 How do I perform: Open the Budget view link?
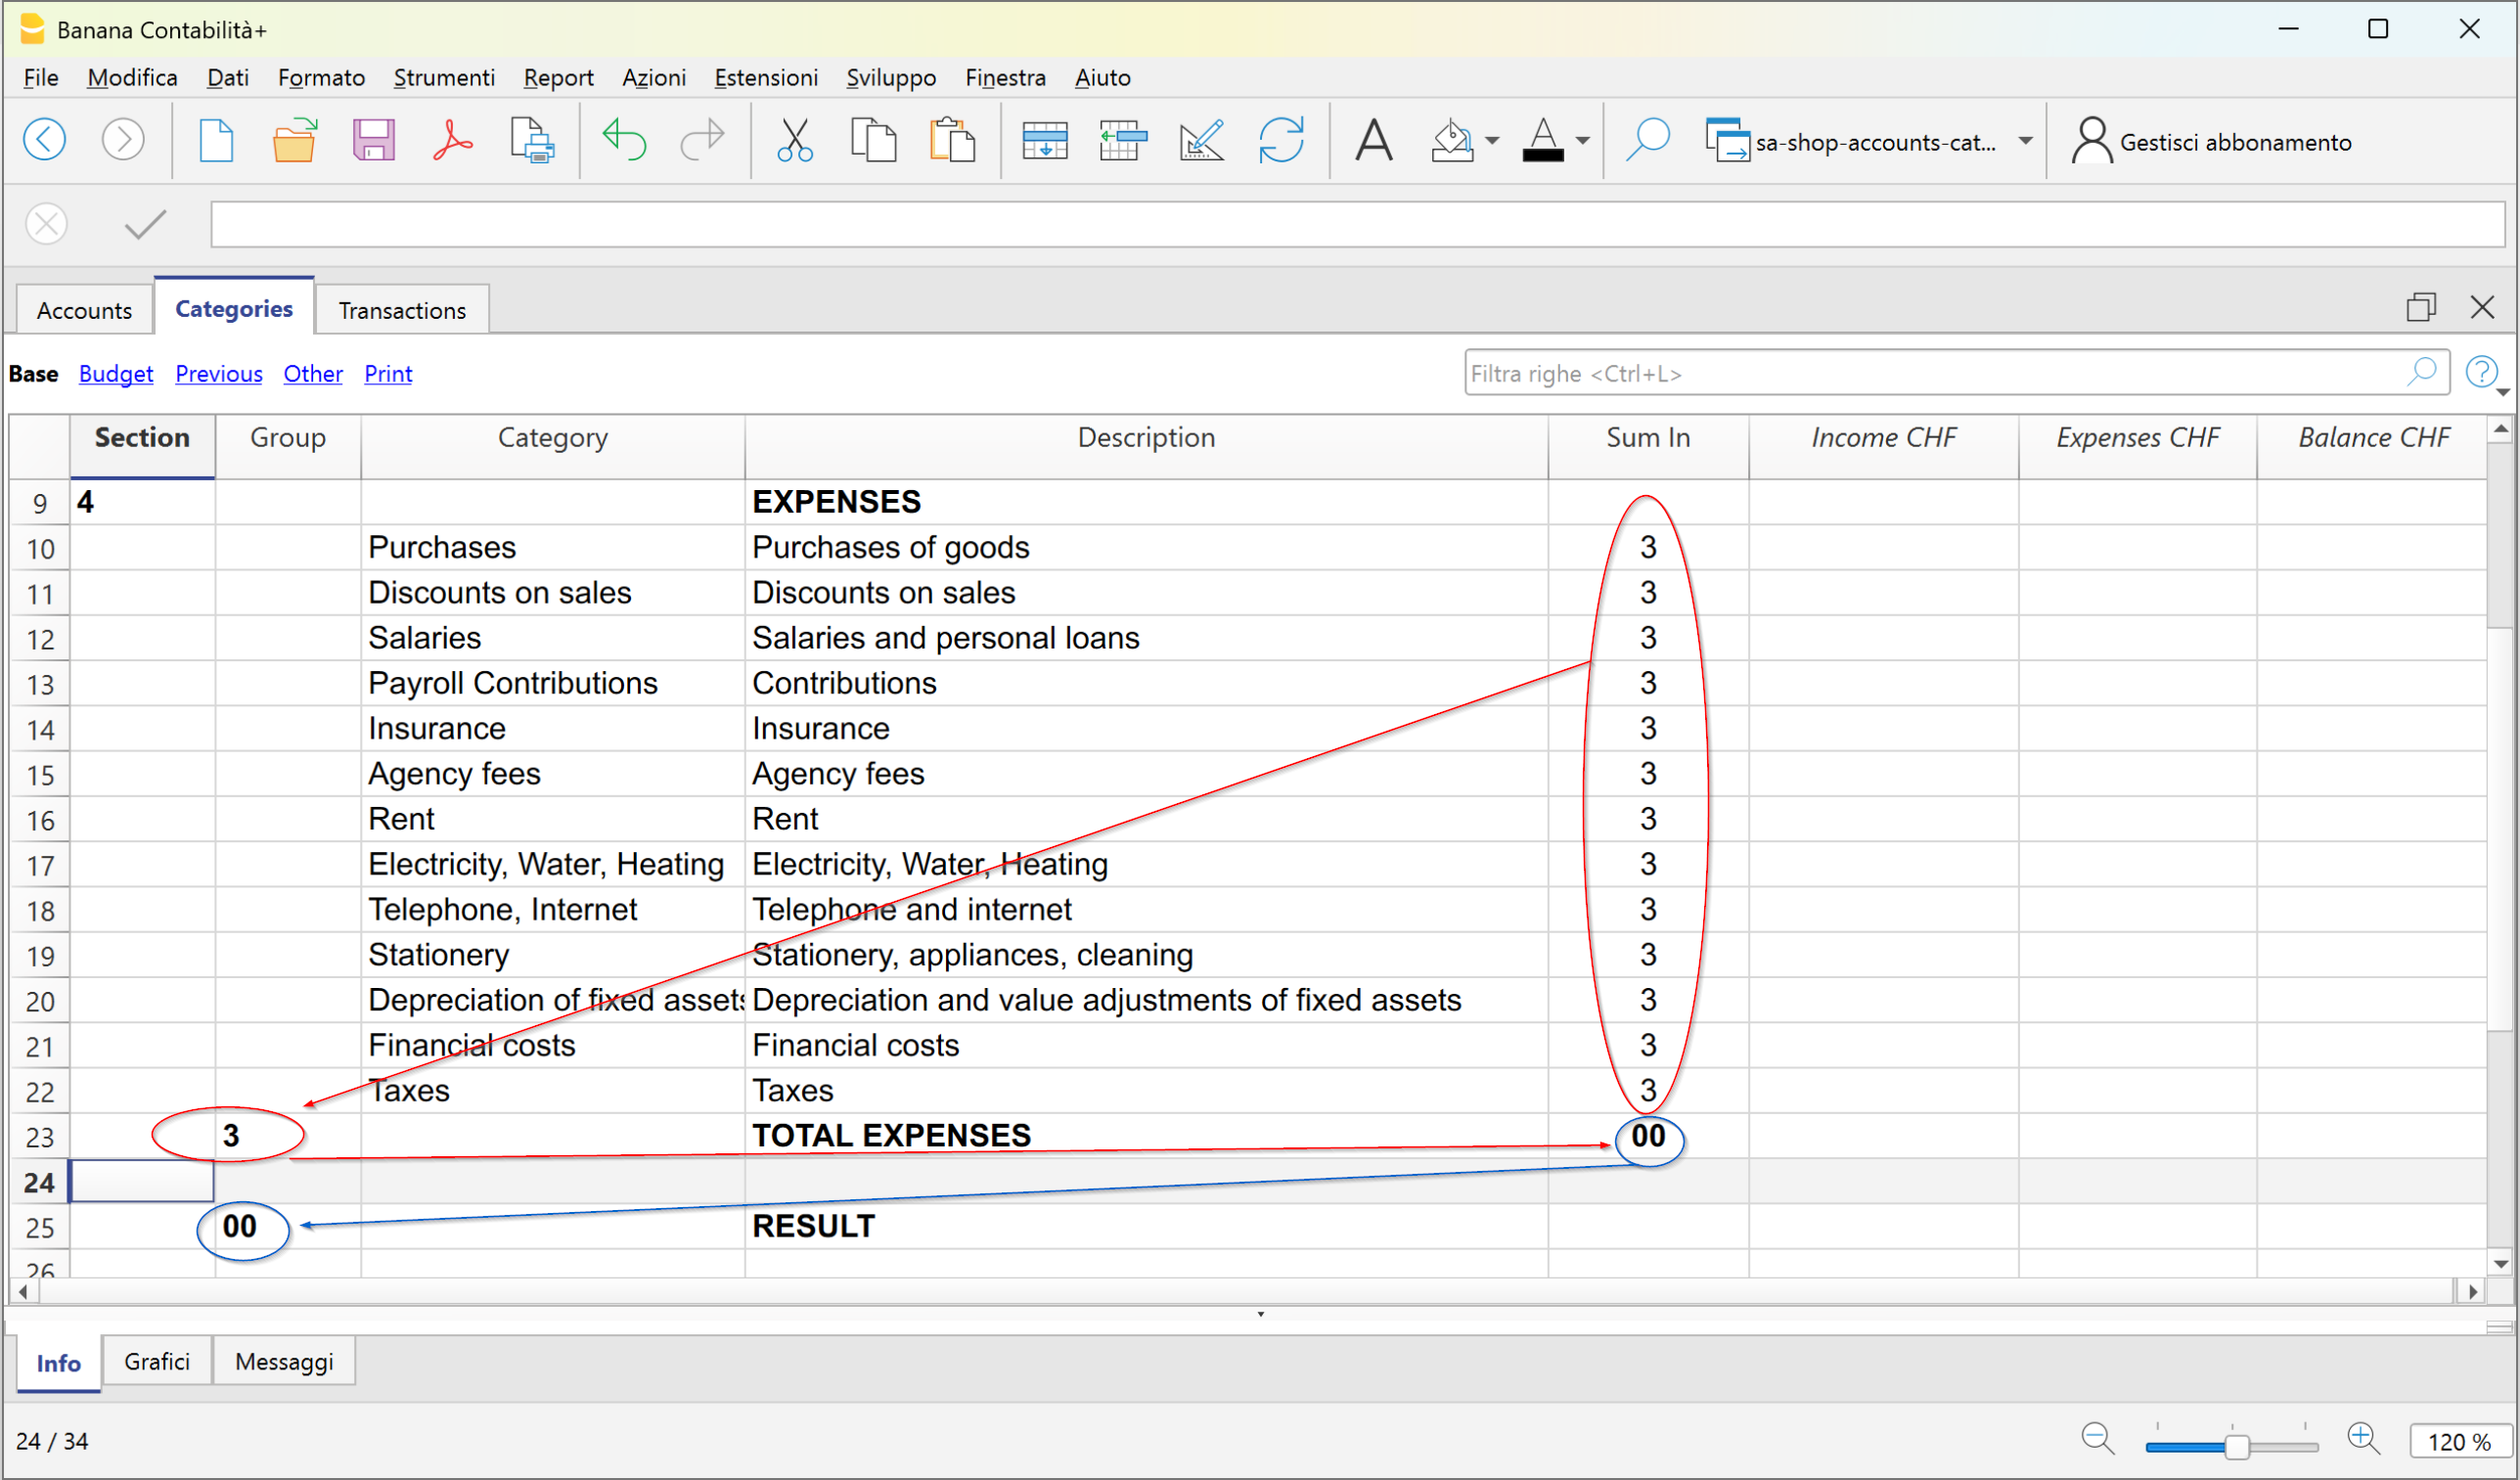(x=116, y=373)
